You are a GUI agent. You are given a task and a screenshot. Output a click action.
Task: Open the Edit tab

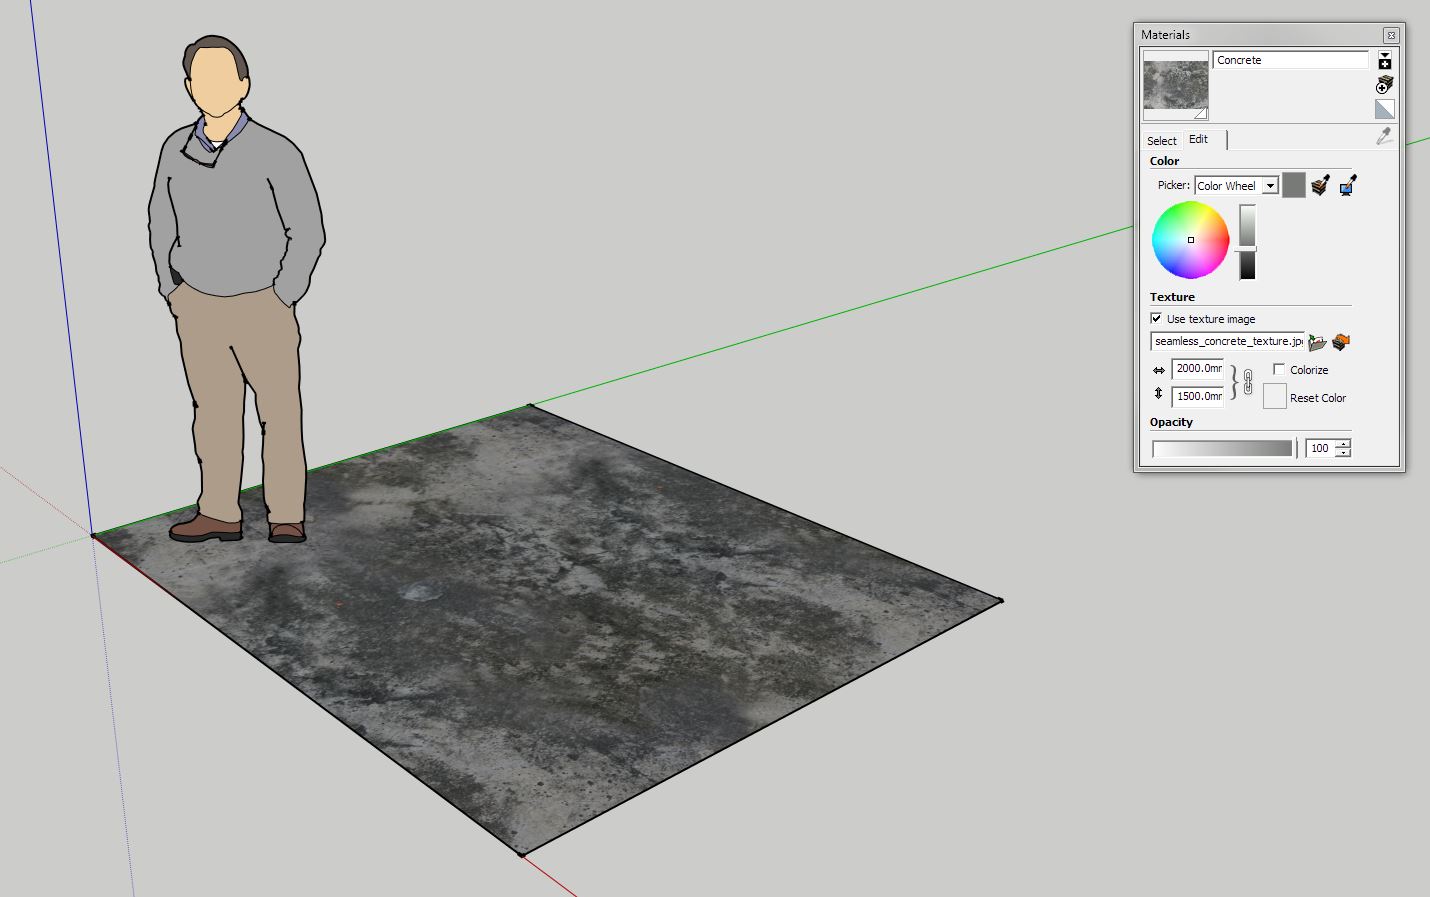pyautogui.click(x=1198, y=140)
